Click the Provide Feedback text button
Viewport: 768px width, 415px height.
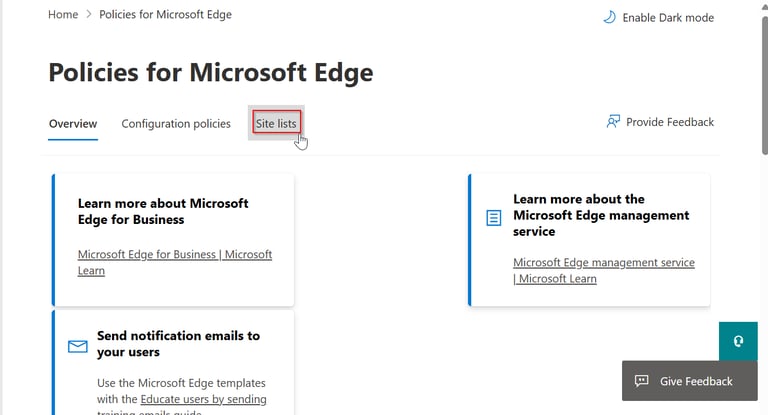tap(669, 122)
